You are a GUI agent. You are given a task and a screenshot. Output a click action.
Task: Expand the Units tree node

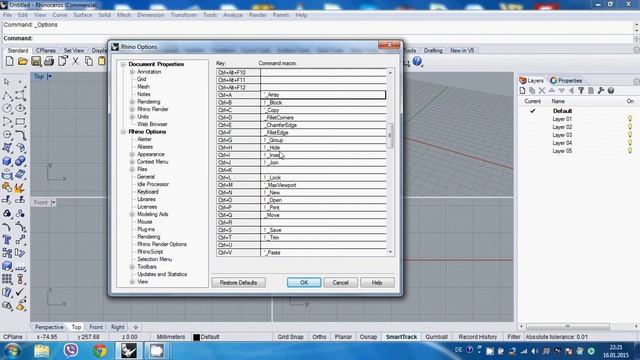132,117
